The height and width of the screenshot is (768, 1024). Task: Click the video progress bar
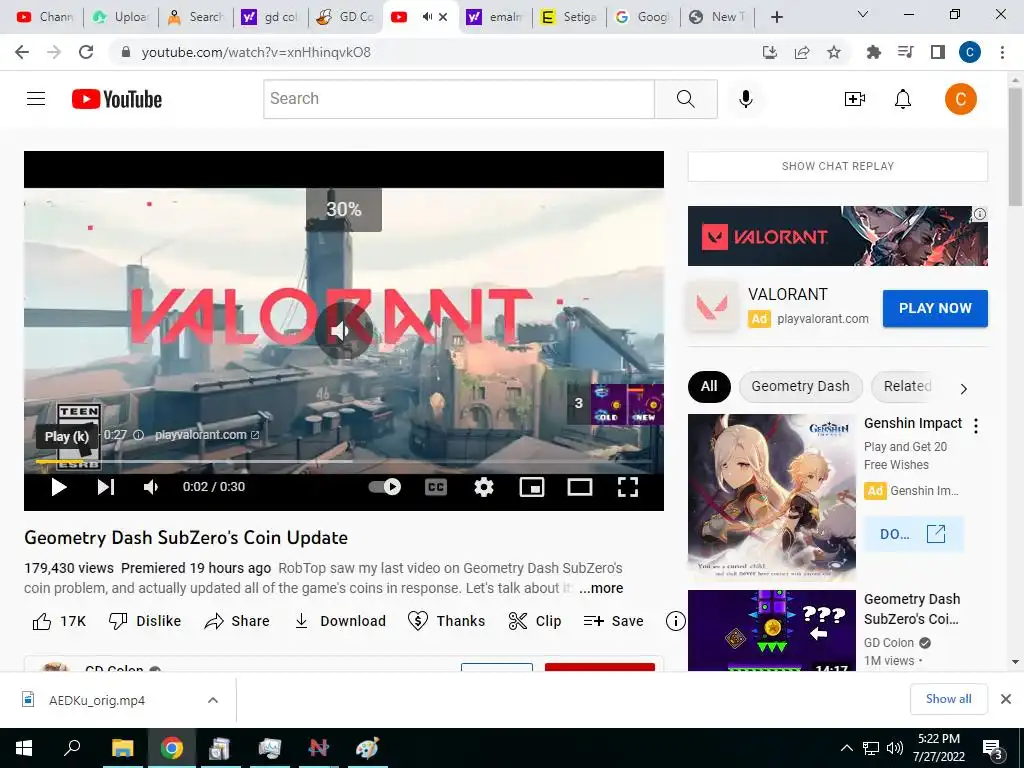[x=344, y=462]
